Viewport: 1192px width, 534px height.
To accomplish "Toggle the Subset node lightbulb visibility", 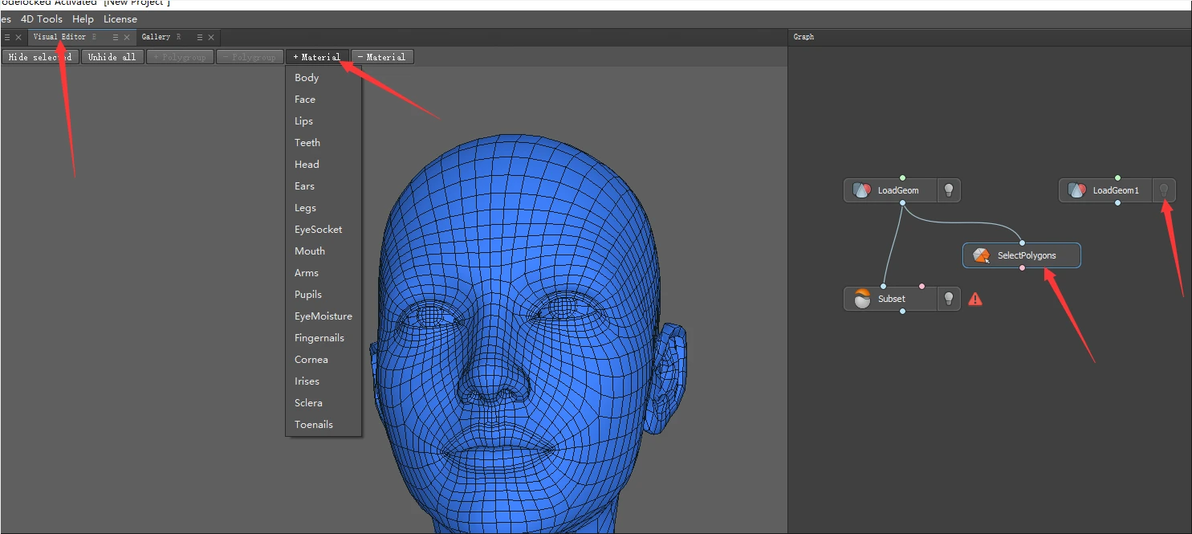I will coord(948,299).
